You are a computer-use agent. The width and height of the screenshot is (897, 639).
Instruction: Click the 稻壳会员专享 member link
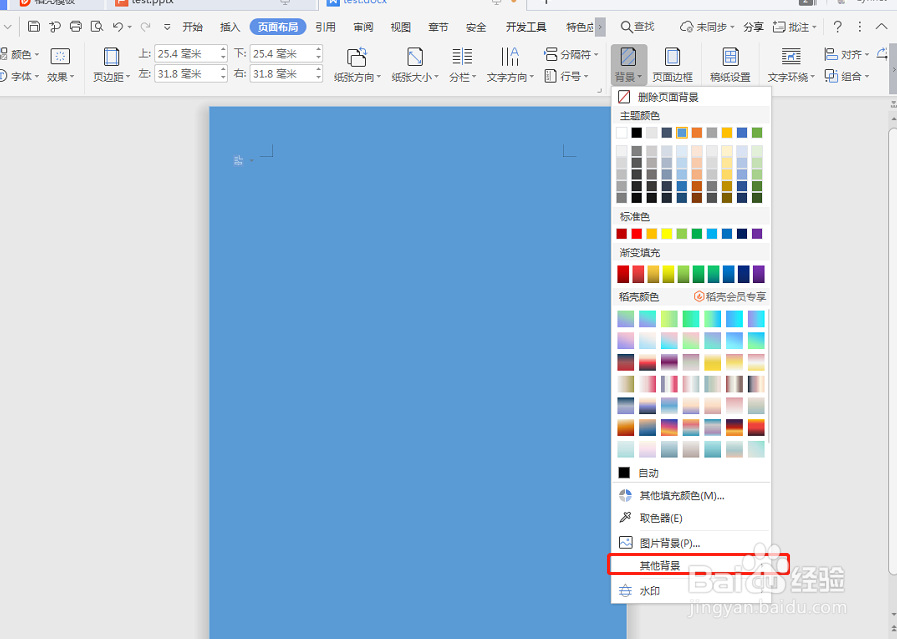[730, 296]
